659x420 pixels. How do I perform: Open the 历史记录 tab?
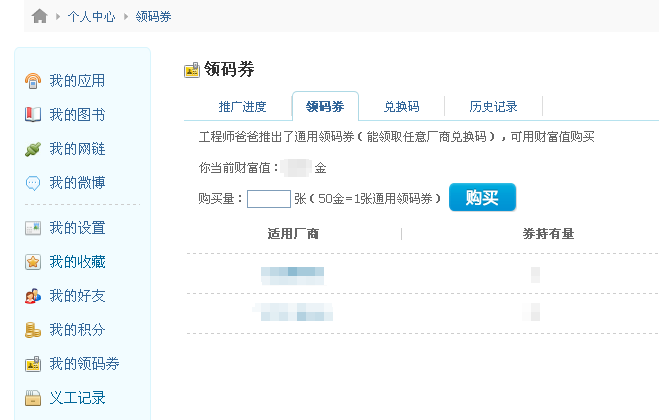[x=493, y=107]
